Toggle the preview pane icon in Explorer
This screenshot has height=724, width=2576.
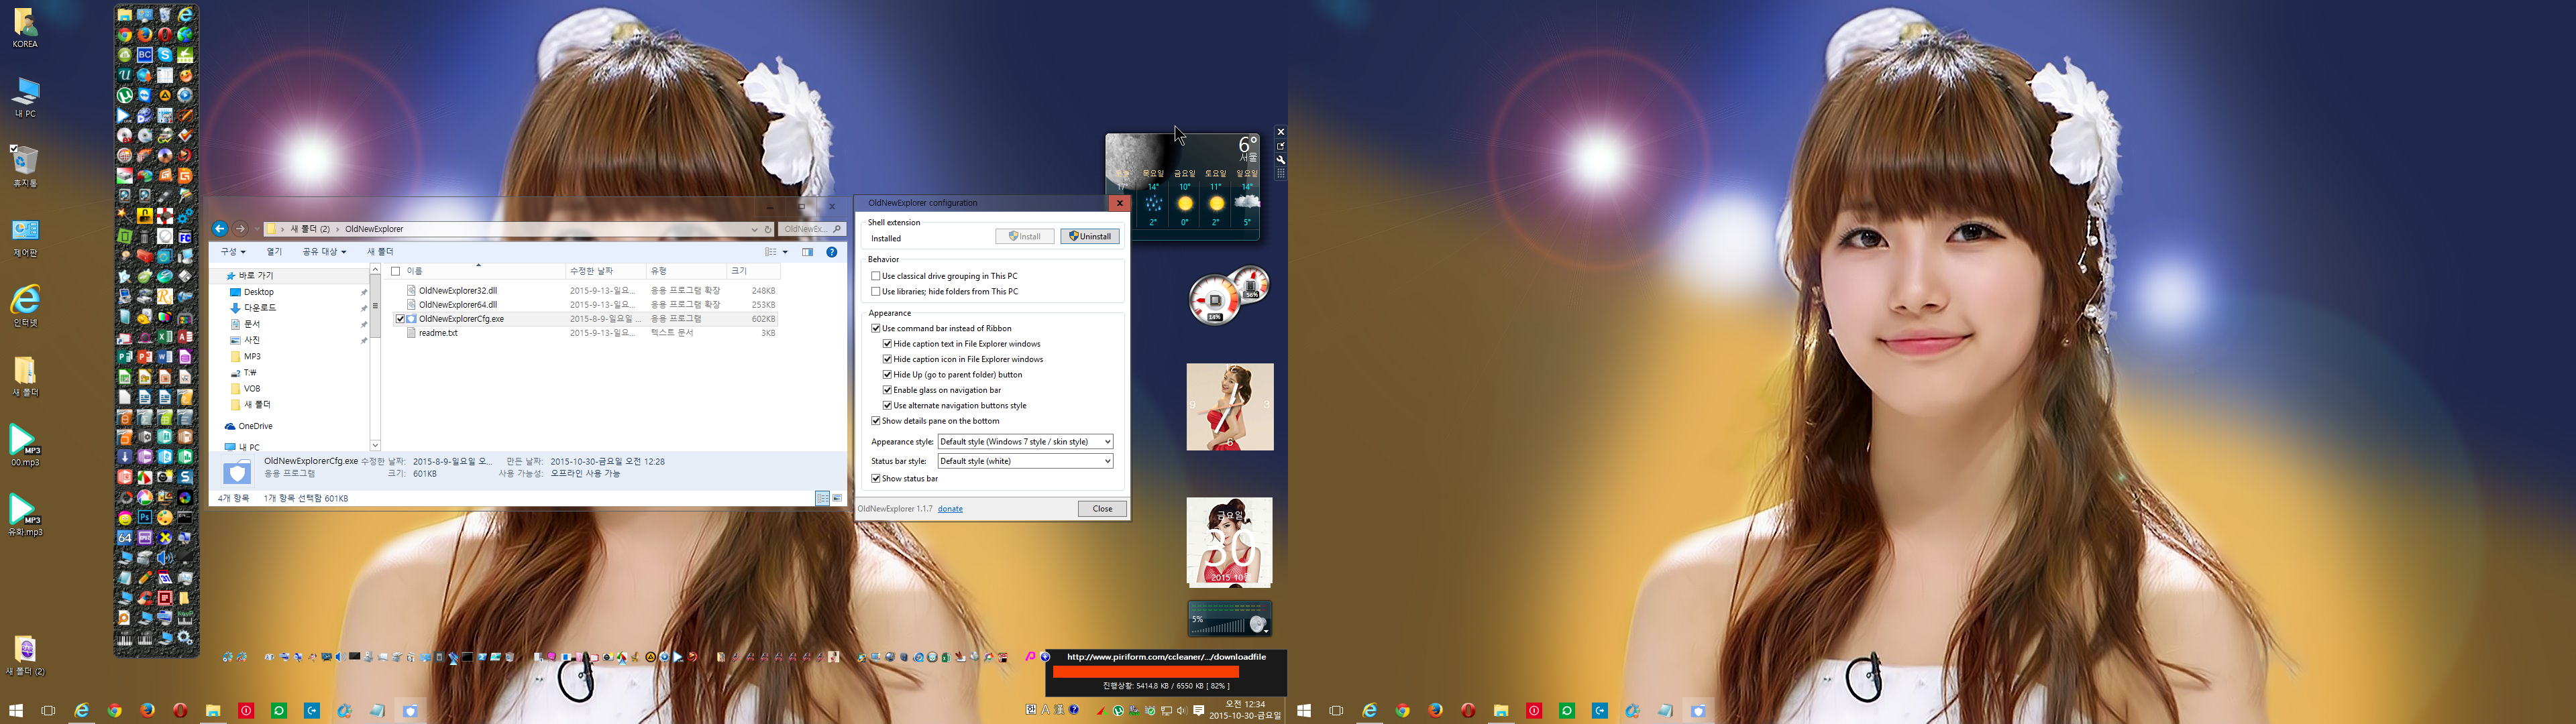(x=807, y=252)
